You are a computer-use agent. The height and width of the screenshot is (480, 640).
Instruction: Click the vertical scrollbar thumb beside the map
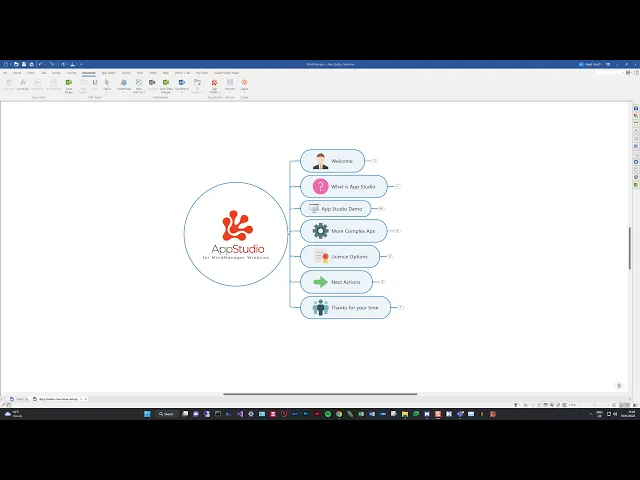630,248
